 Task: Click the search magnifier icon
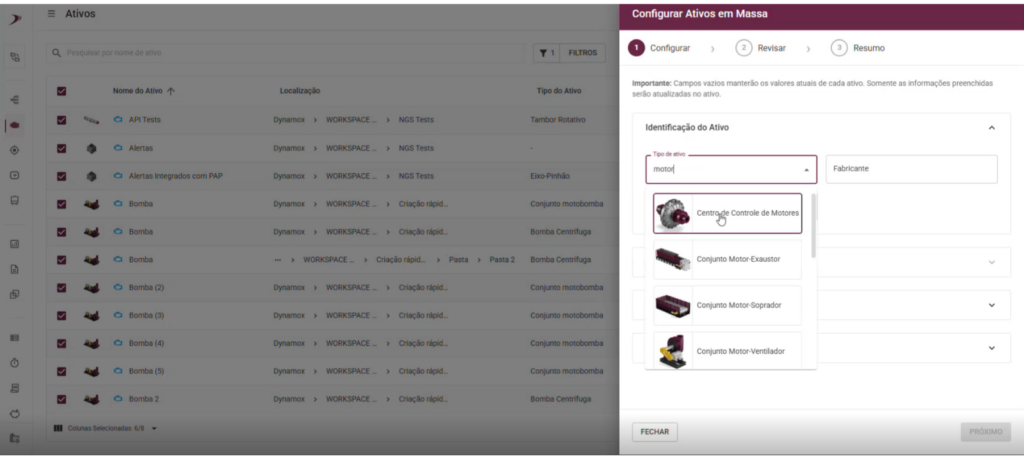pyautogui.click(x=56, y=52)
